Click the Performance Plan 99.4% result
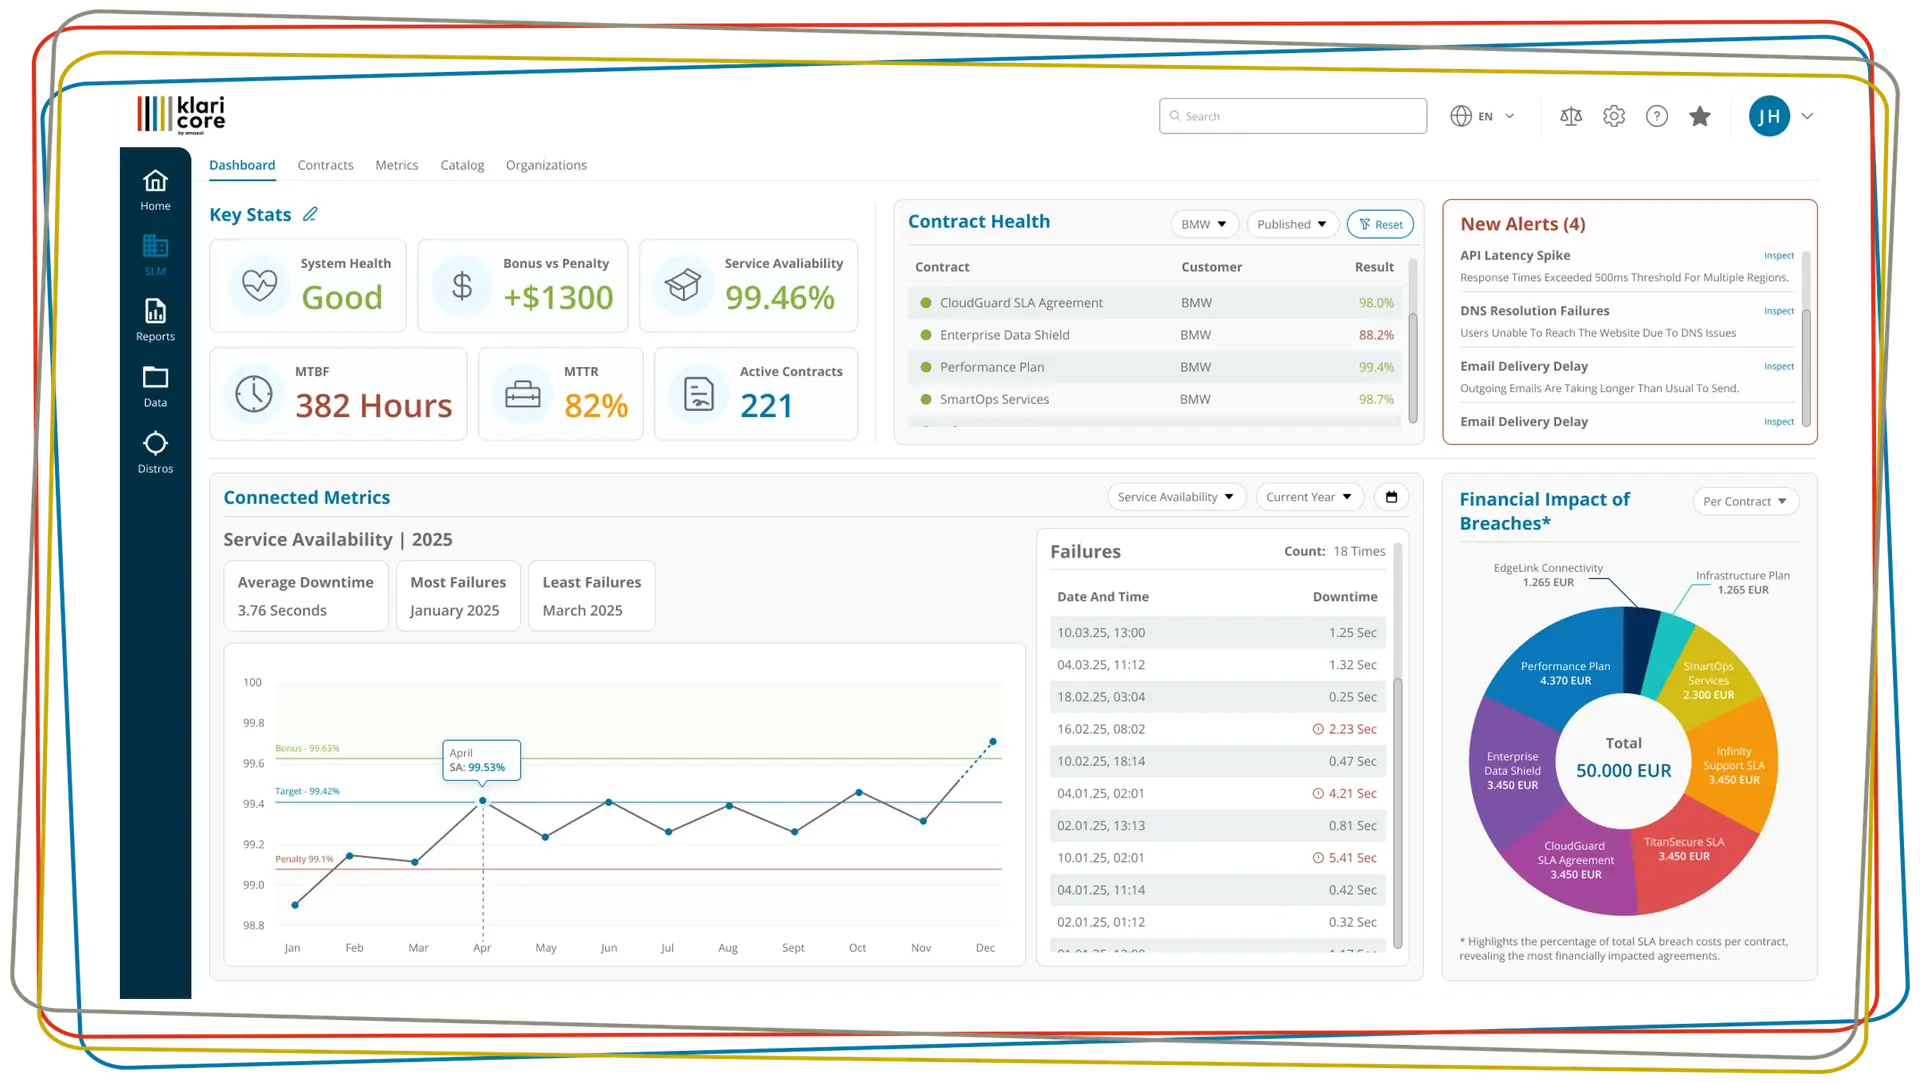The image size is (1920, 1083). click(x=1376, y=367)
